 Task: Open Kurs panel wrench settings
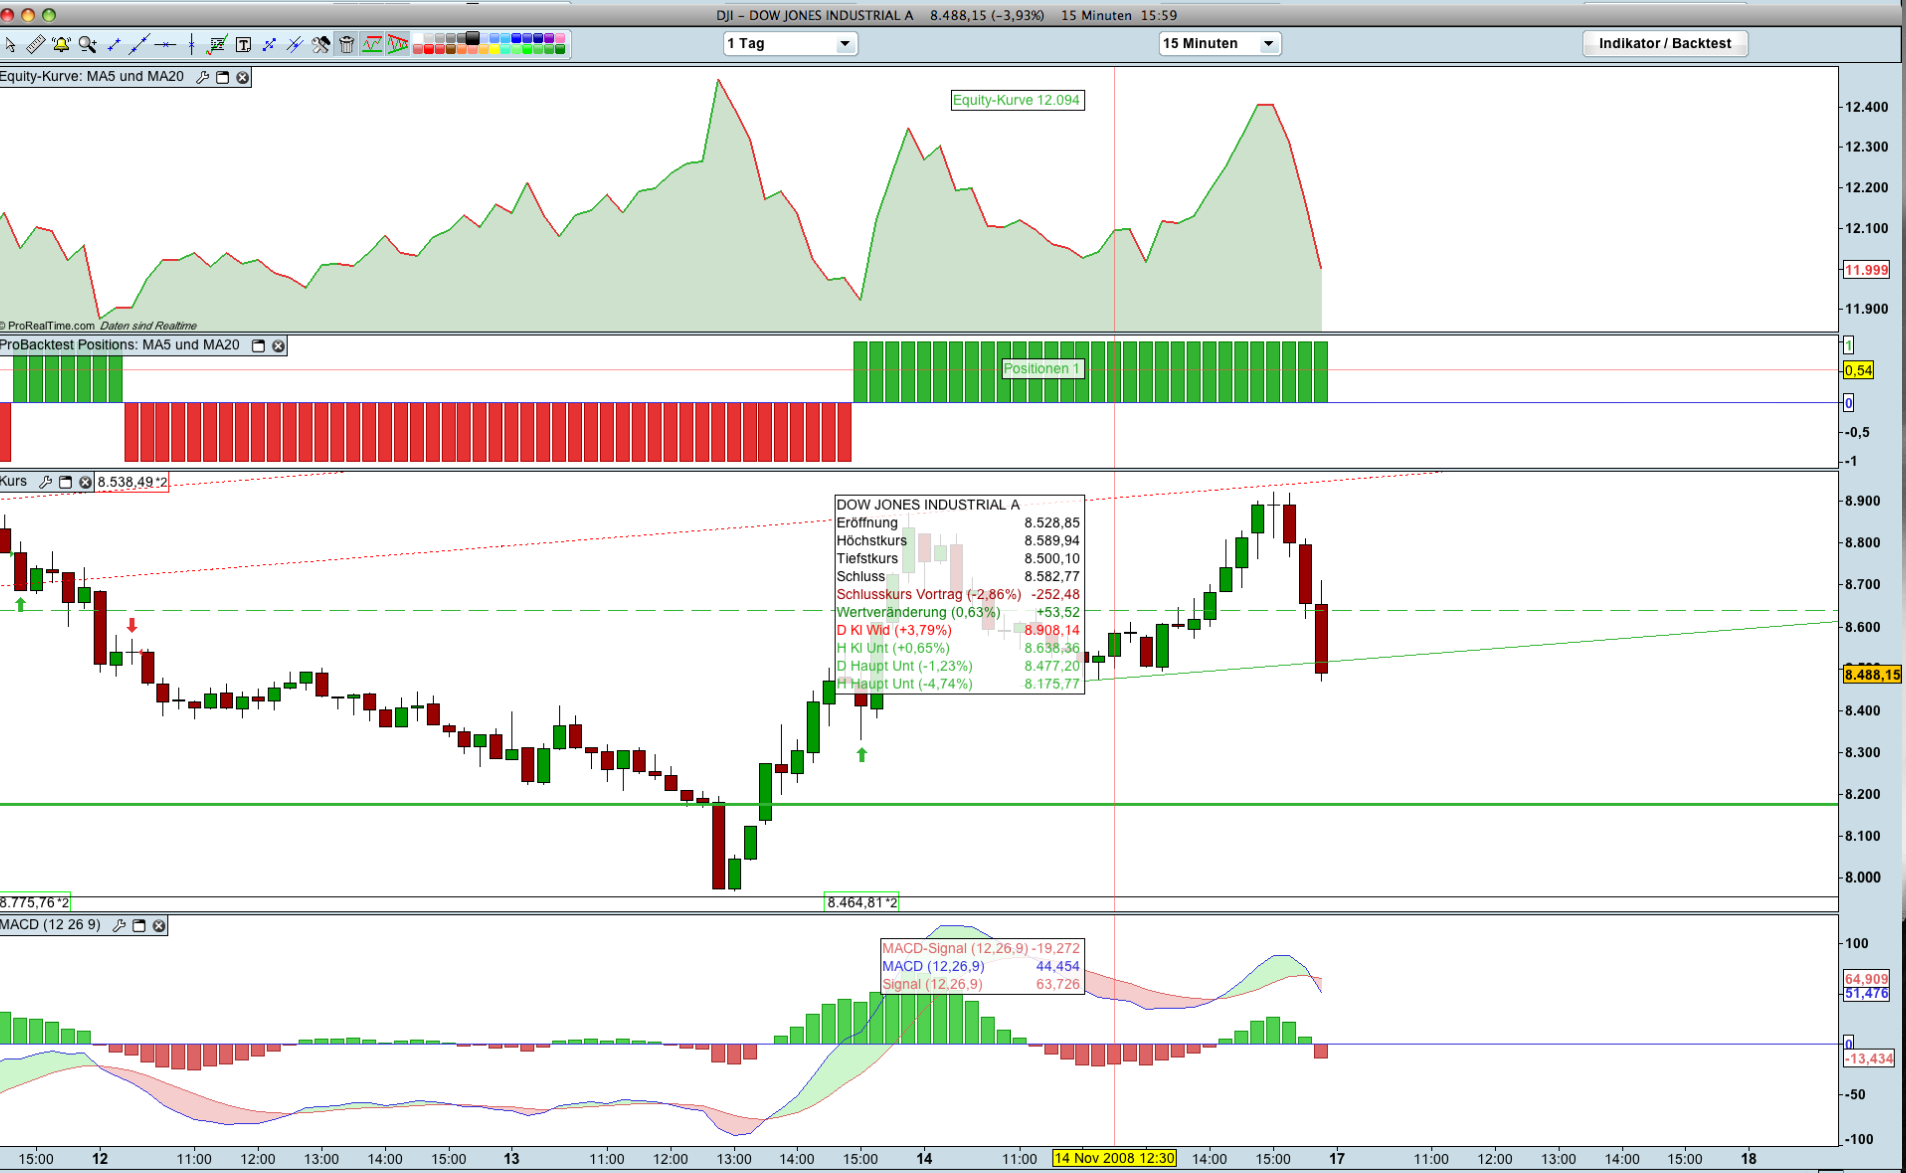[x=45, y=482]
